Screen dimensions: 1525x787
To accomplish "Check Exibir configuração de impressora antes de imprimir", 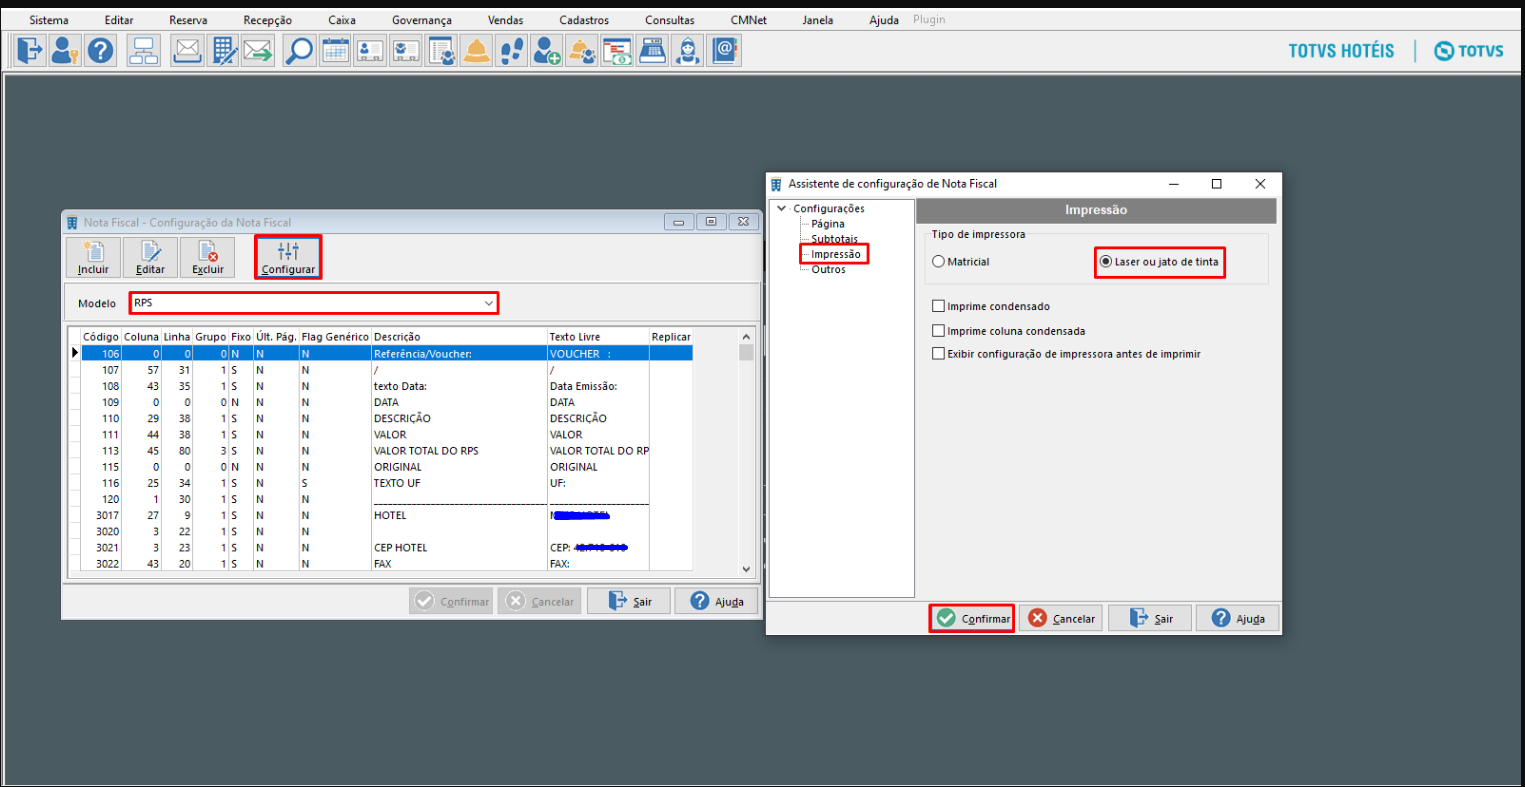I will [x=1066, y=354].
